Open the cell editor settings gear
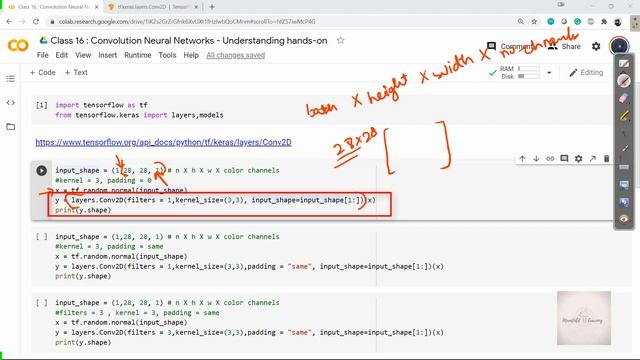Viewport: 640px width, 360px height. coord(578,158)
